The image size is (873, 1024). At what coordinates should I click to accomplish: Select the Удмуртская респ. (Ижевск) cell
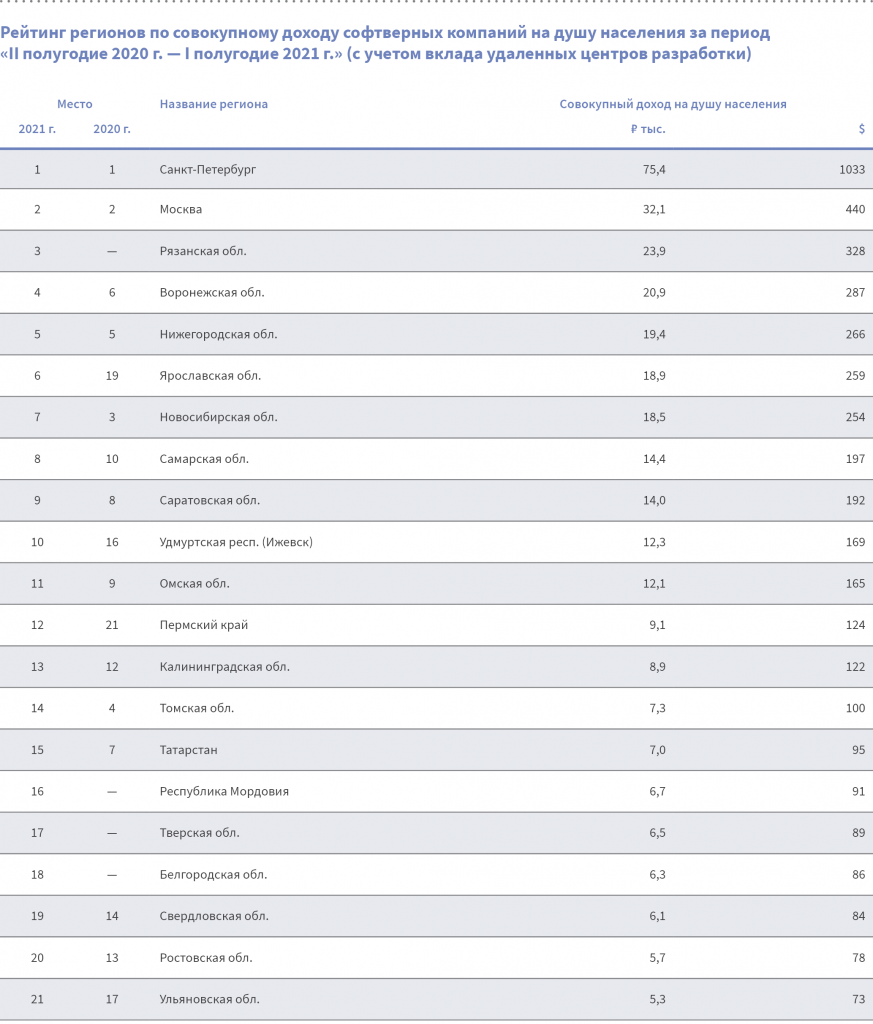coord(236,542)
